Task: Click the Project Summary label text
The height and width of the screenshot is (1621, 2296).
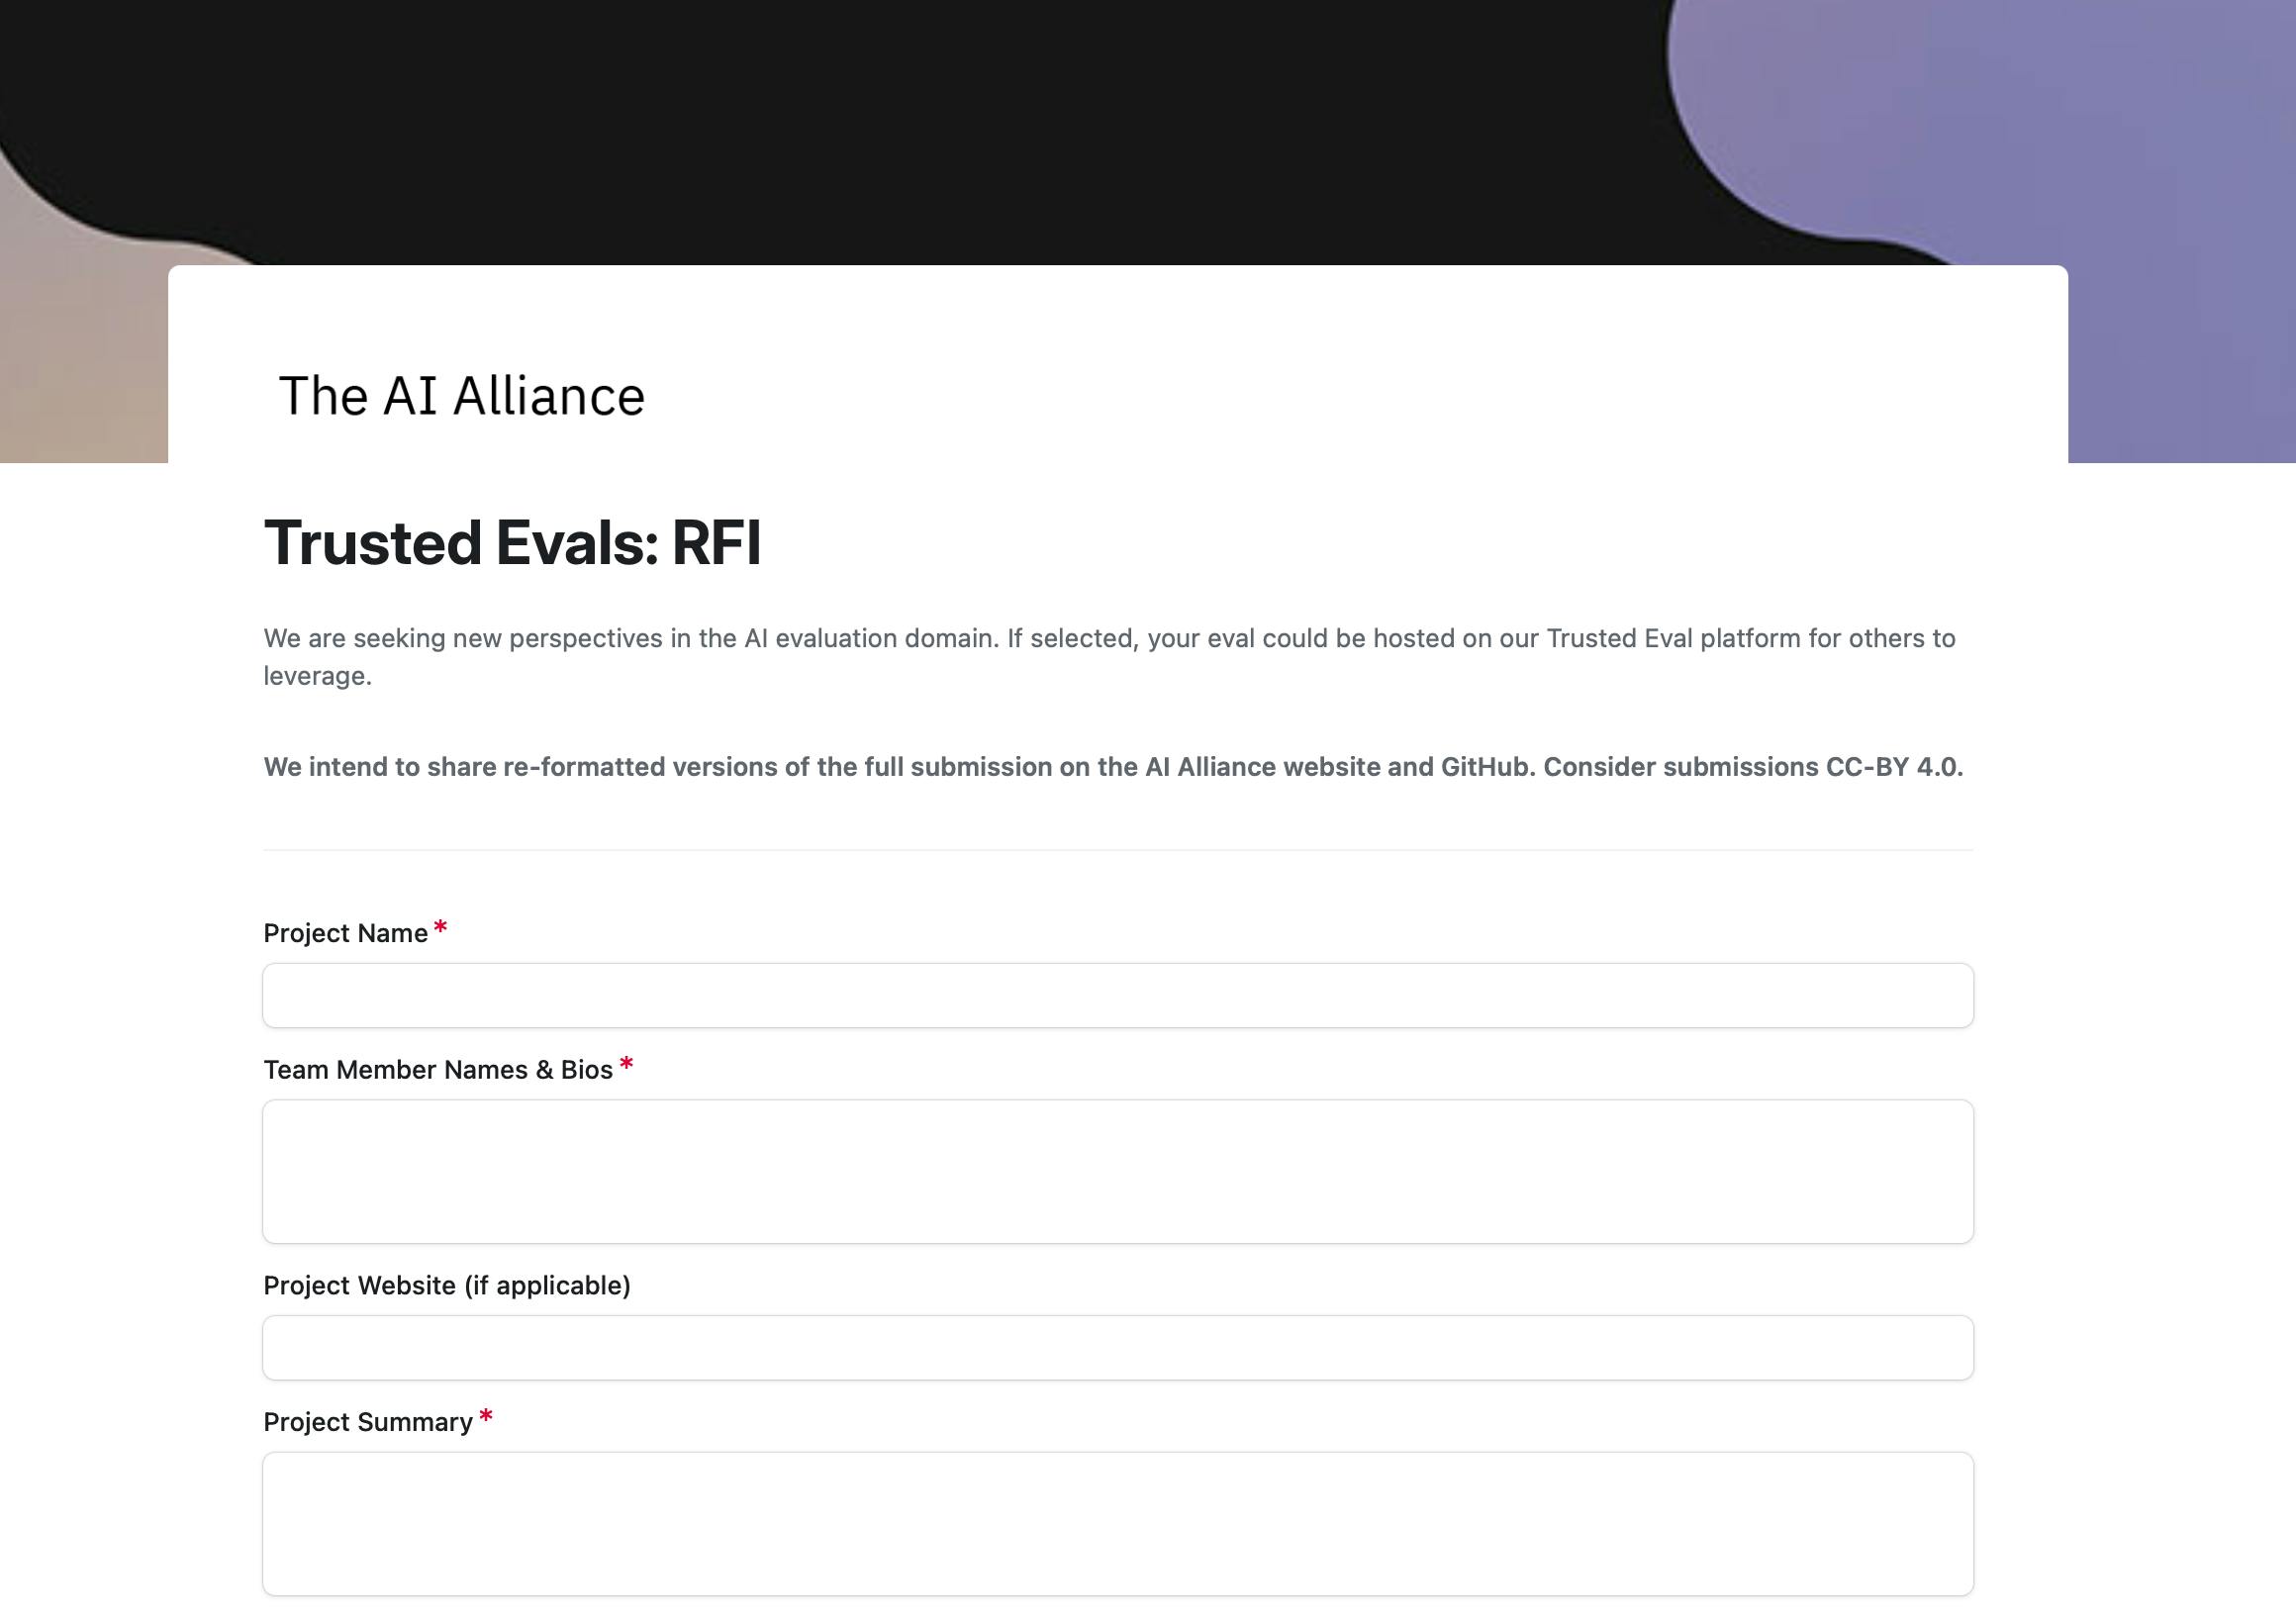Action: point(367,1422)
